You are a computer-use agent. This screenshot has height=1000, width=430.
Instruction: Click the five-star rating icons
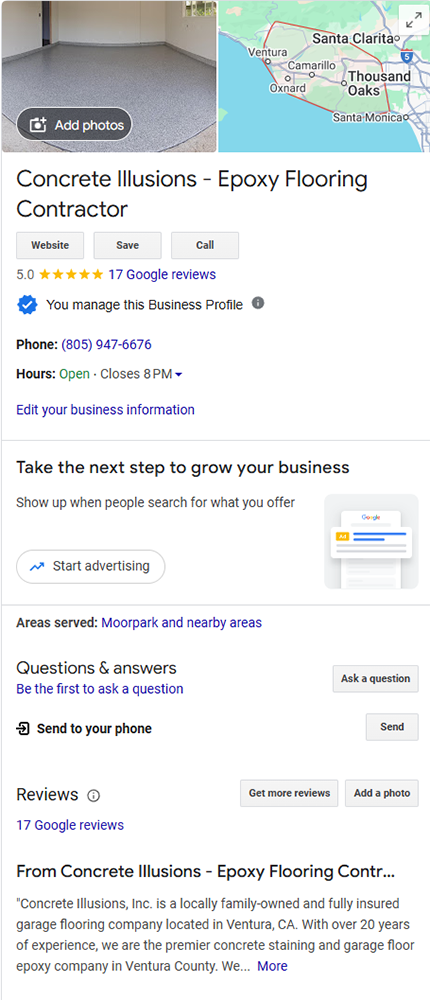(x=71, y=275)
